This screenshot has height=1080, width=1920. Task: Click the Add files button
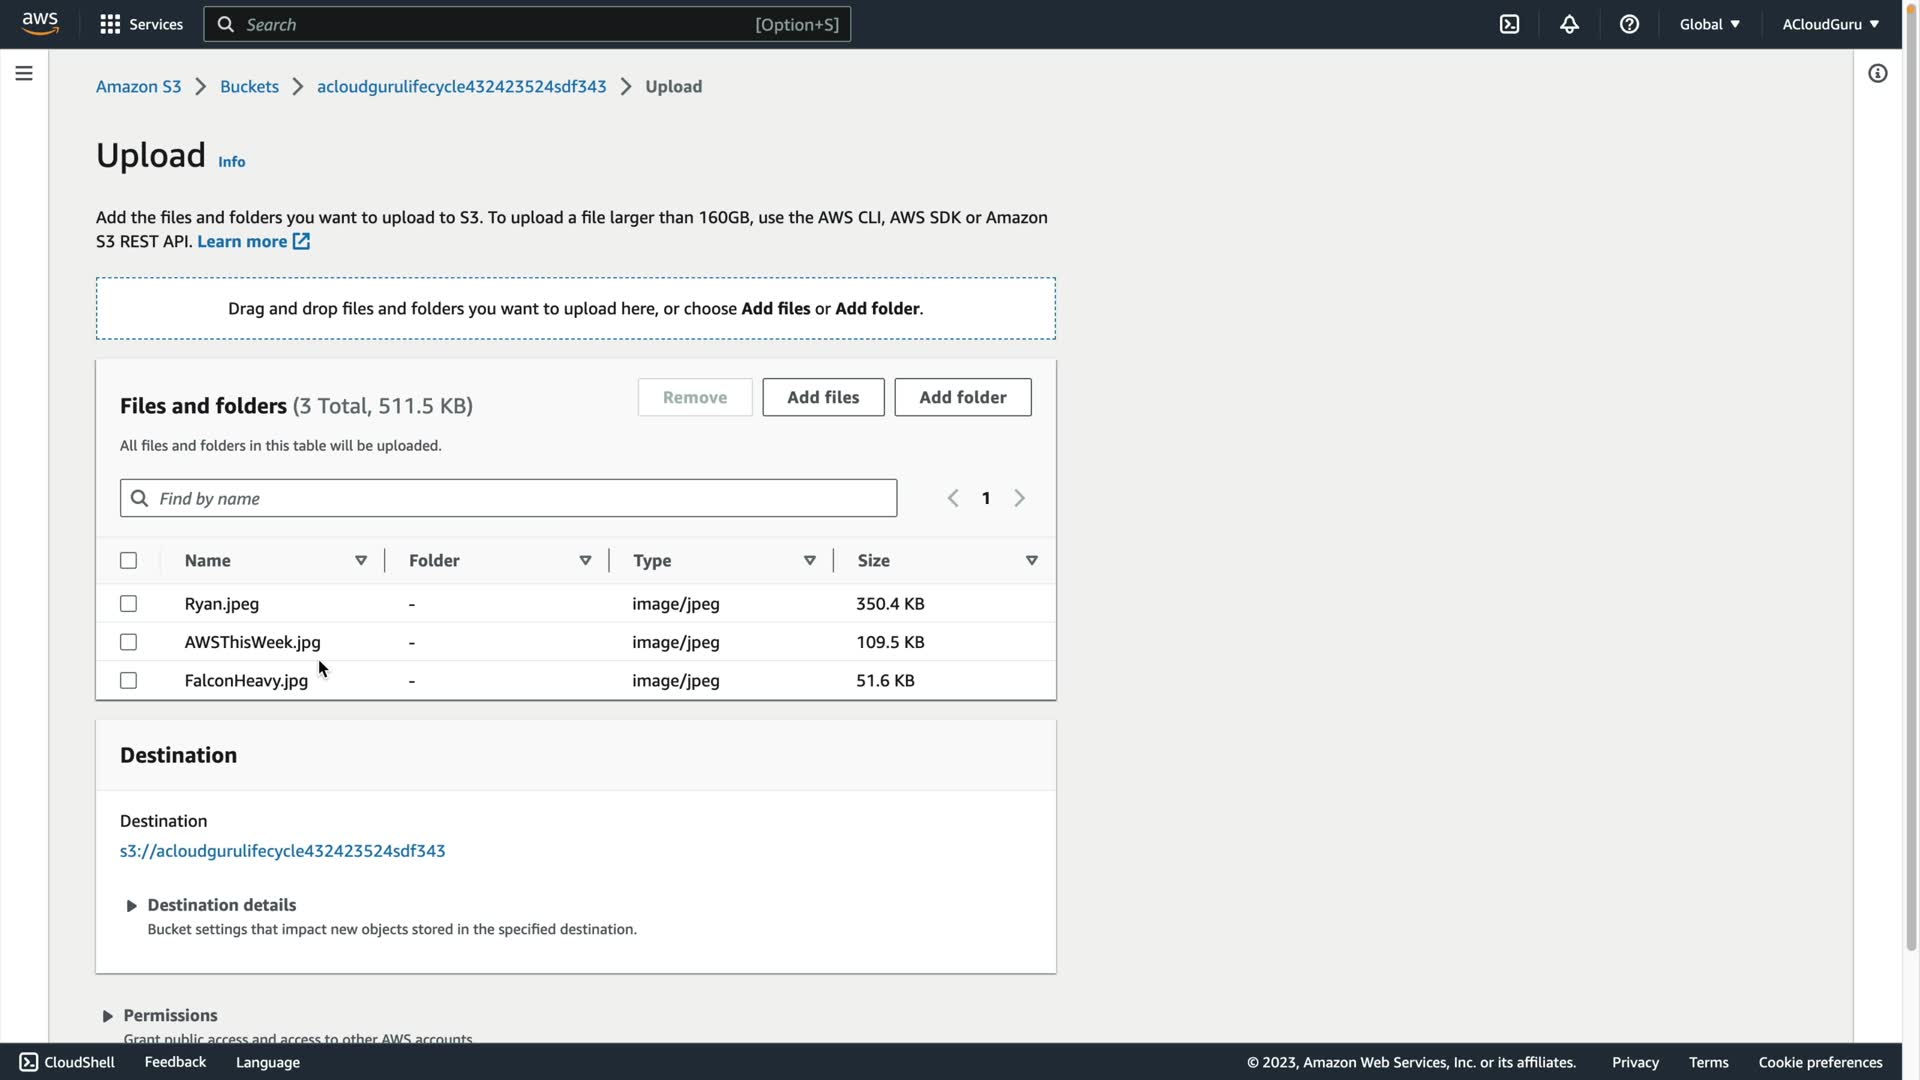point(822,397)
